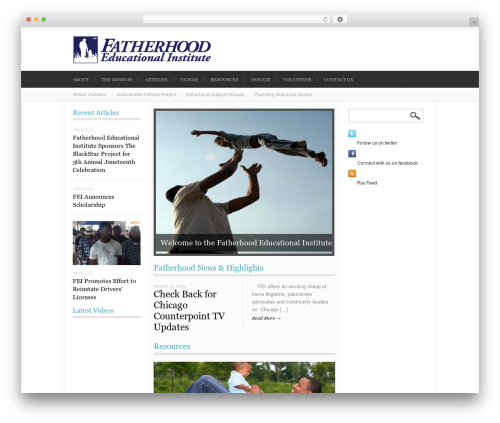The height and width of the screenshot is (423, 500).
Task: Open the Volunteer menu item
Action: (x=297, y=80)
